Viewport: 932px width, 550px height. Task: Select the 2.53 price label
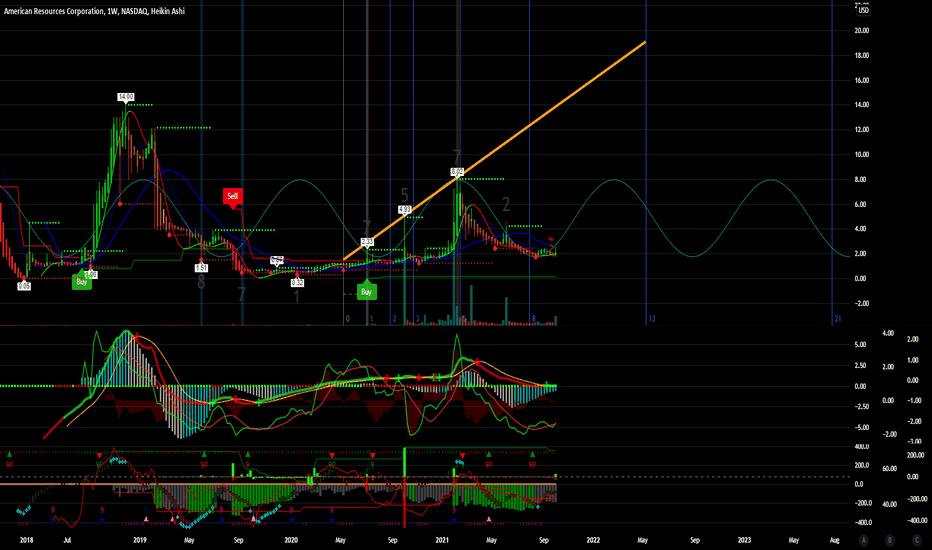tap(367, 242)
